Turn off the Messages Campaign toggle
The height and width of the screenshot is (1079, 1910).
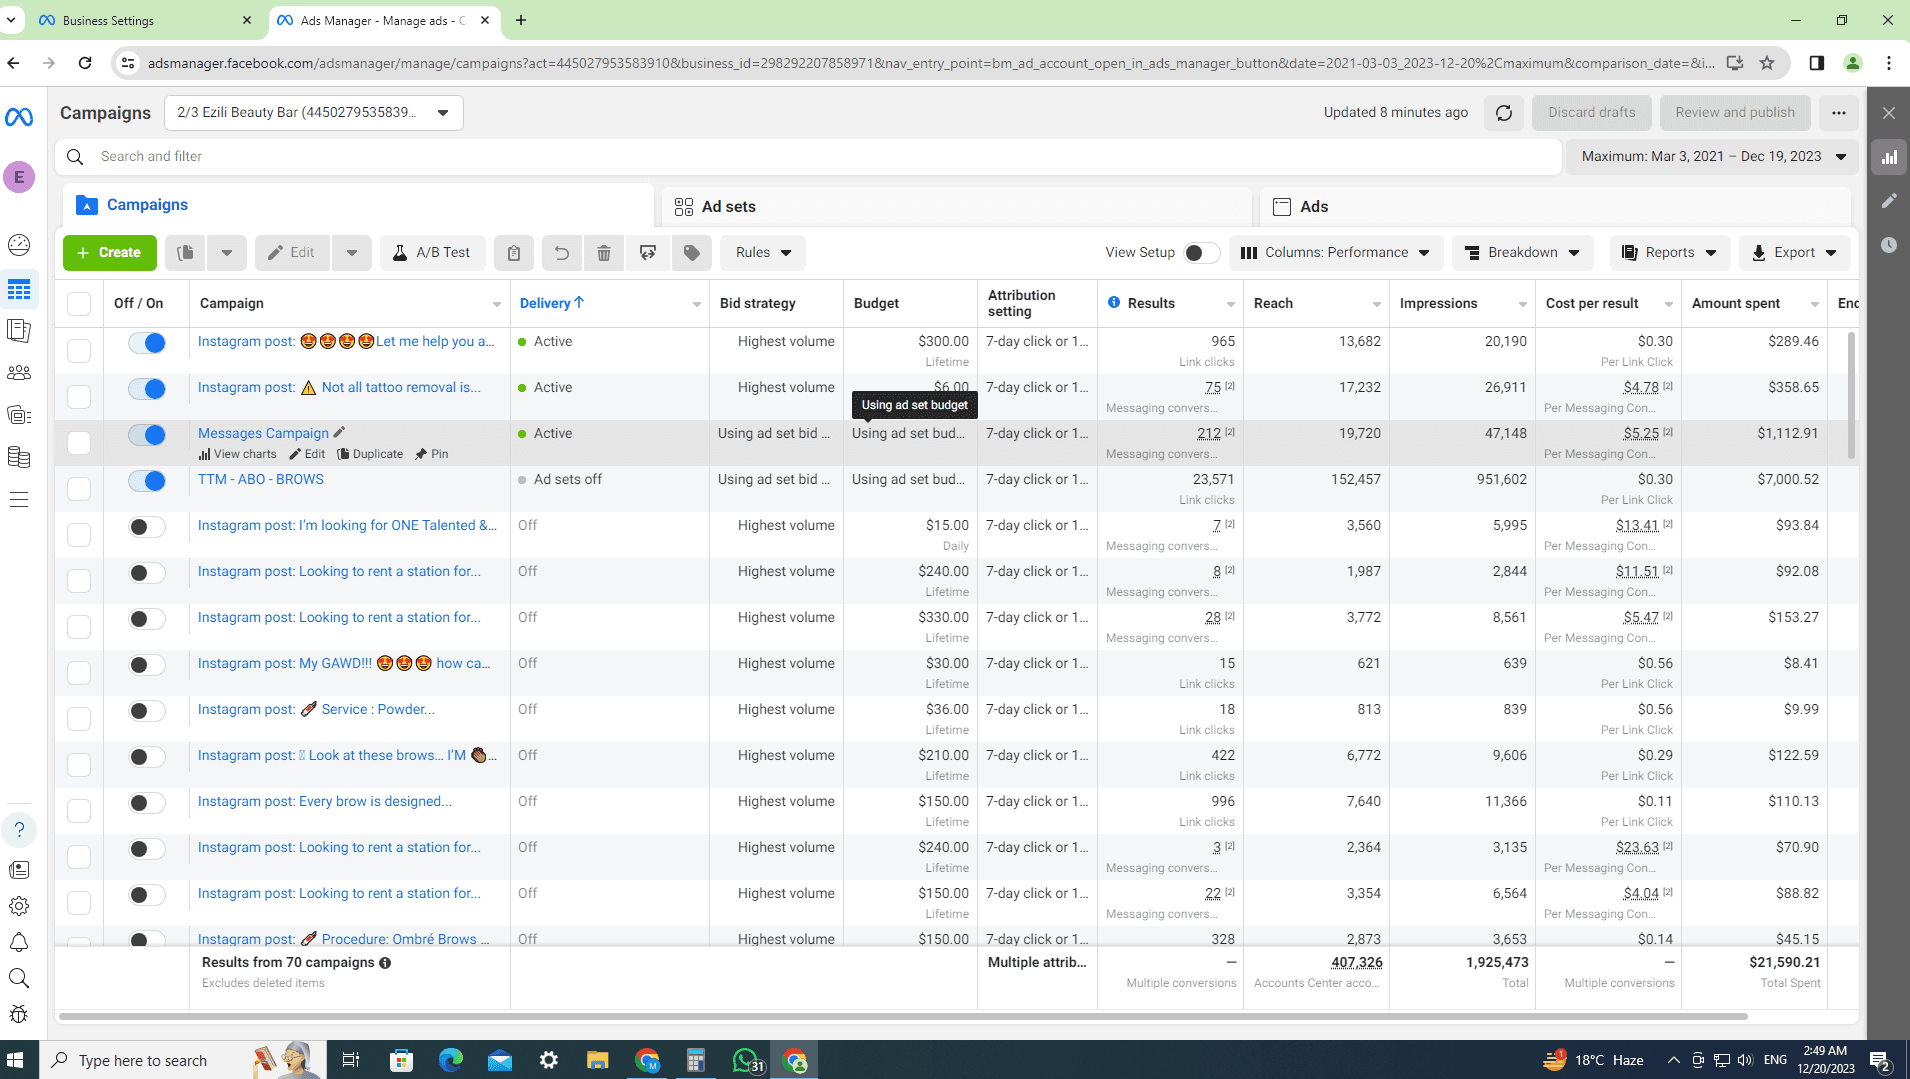point(147,435)
